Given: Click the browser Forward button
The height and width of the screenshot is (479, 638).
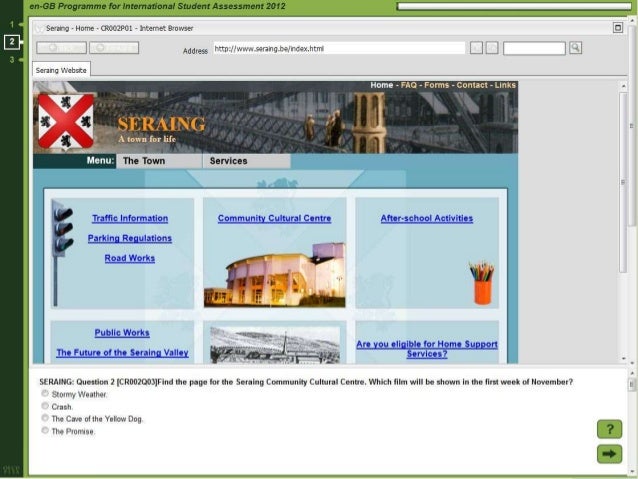Looking at the screenshot, I should (114, 48).
